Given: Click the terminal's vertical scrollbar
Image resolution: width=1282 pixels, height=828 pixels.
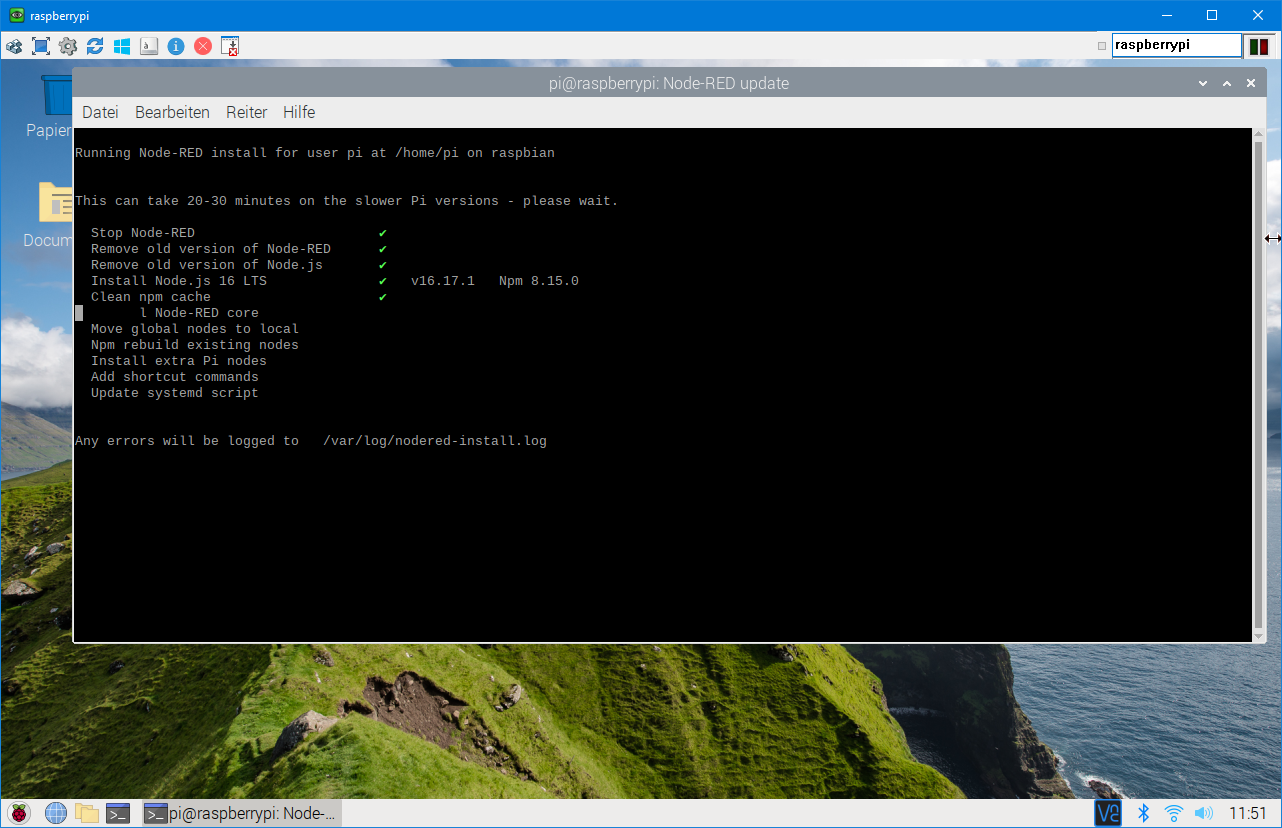Looking at the screenshot, I should point(1259,385).
